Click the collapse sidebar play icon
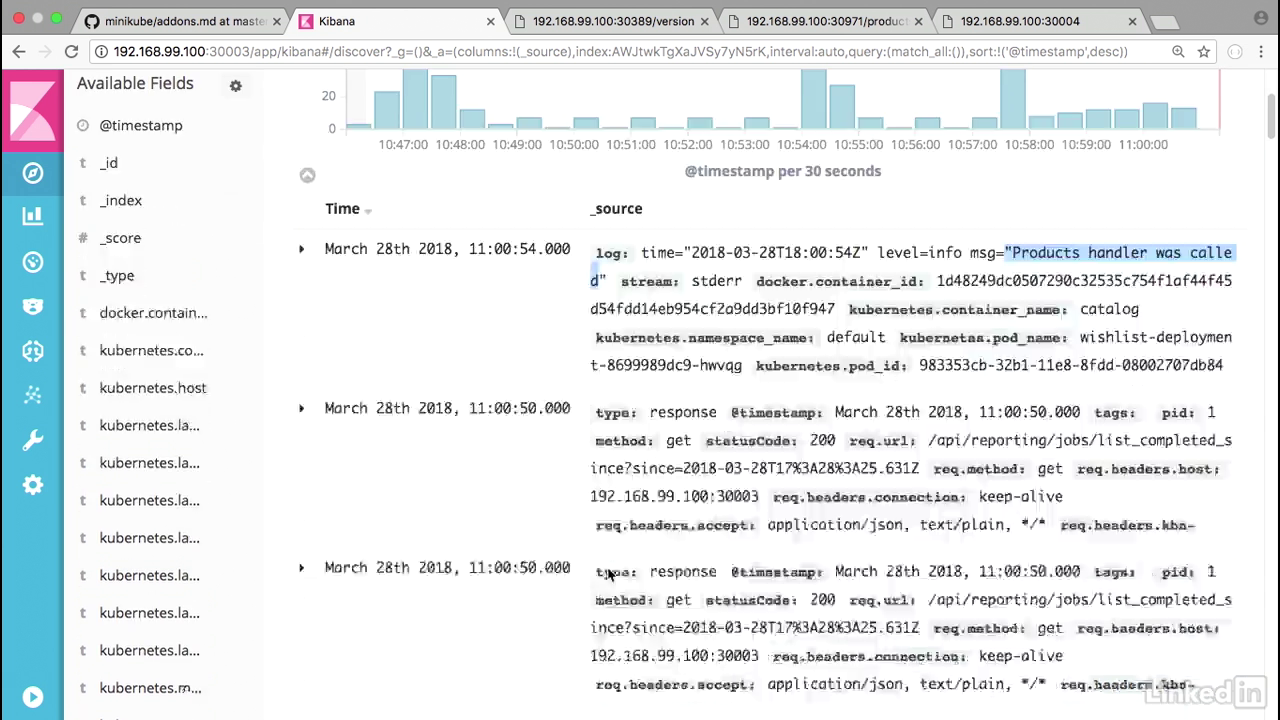This screenshot has height=720, width=1280. click(33, 697)
